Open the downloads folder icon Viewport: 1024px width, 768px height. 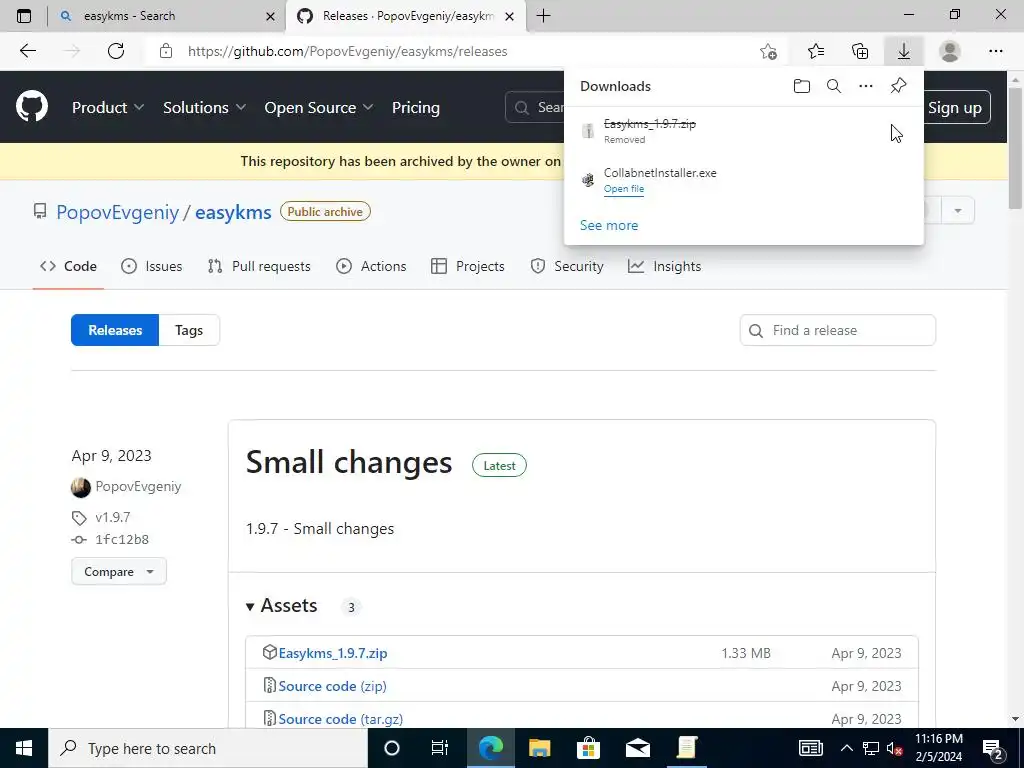[x=801, y=86]
